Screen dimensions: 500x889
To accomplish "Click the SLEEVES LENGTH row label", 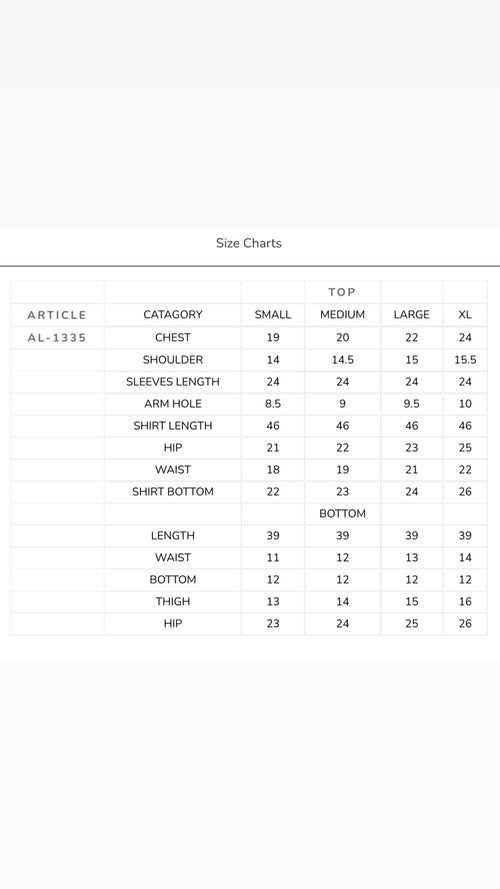I will tap(173, 382).
